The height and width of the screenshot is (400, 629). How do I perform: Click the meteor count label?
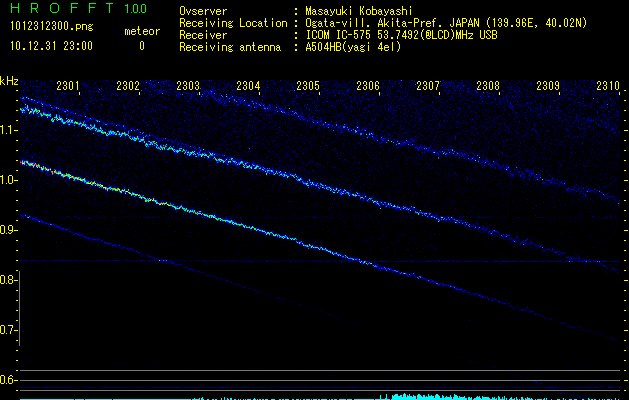(x=142, y=31)
